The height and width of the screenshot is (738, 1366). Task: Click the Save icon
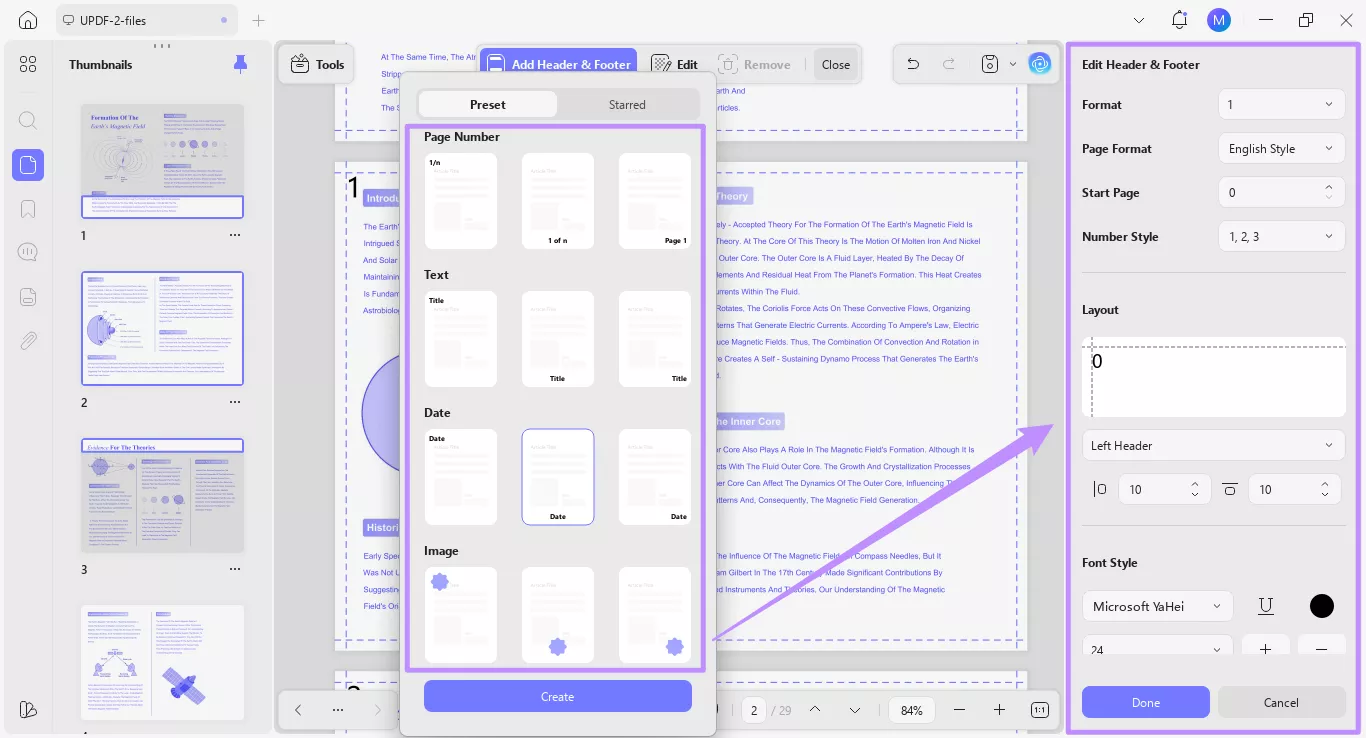click(988, 63)
